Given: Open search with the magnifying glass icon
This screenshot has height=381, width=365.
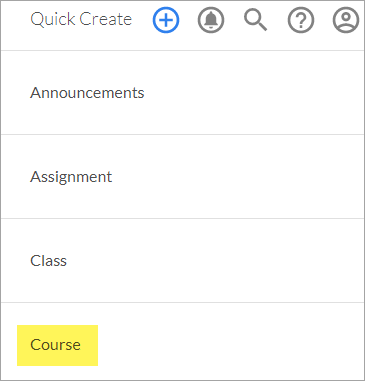Looking at the screenshot, I should [x=256, y=20].
